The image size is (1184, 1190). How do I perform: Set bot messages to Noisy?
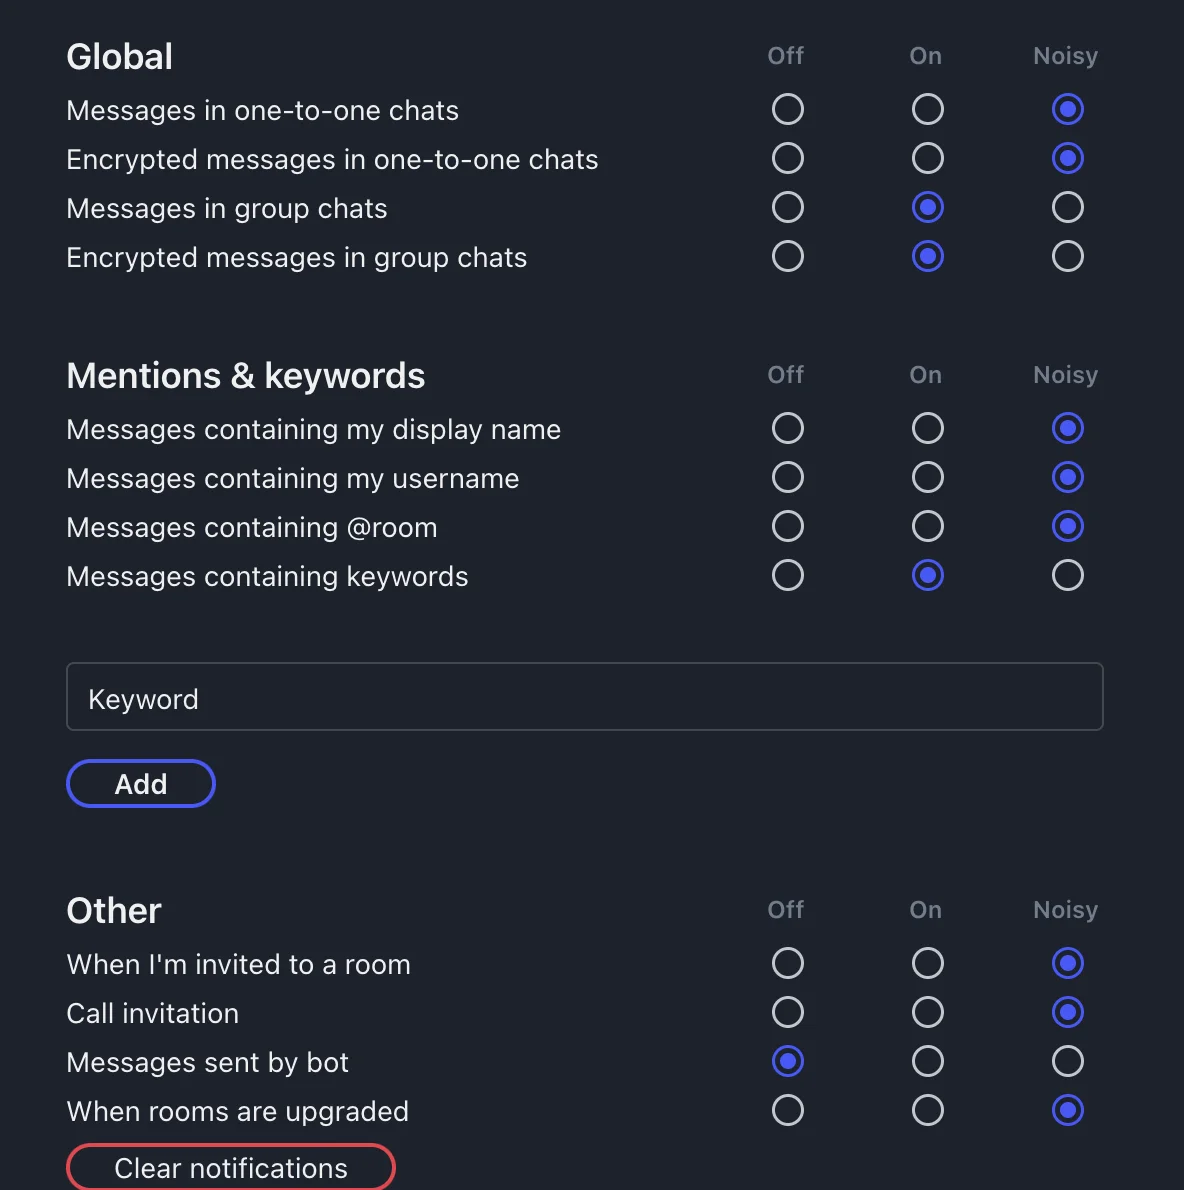1068,1061
